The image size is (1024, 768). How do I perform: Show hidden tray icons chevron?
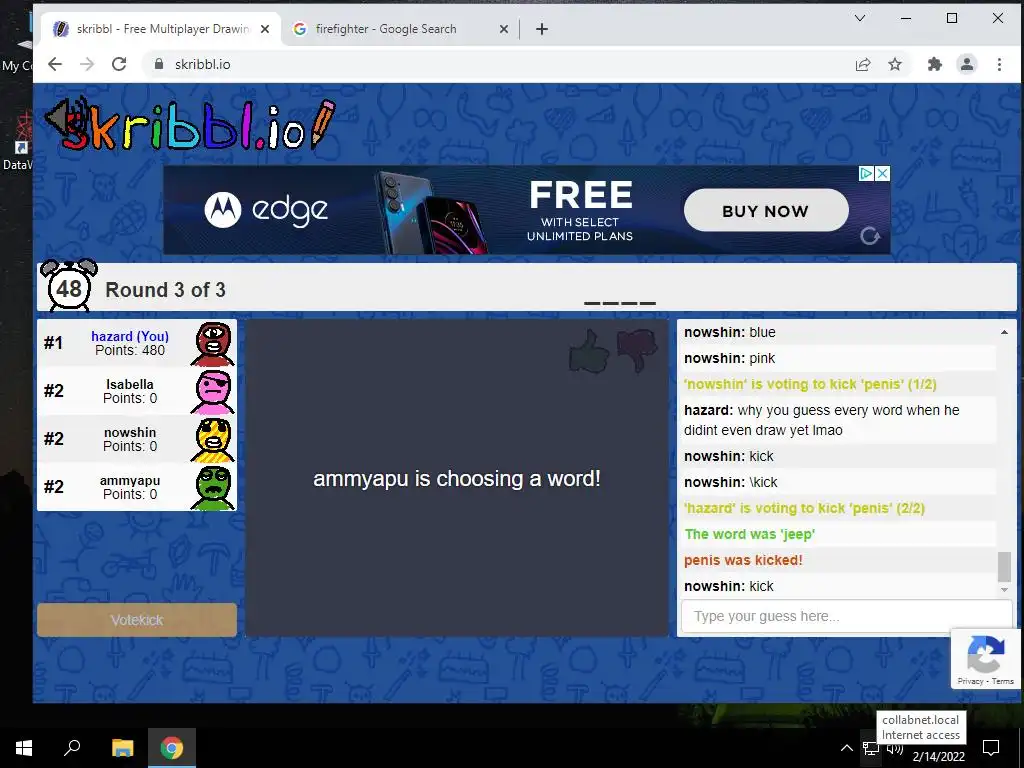[846, 748]
